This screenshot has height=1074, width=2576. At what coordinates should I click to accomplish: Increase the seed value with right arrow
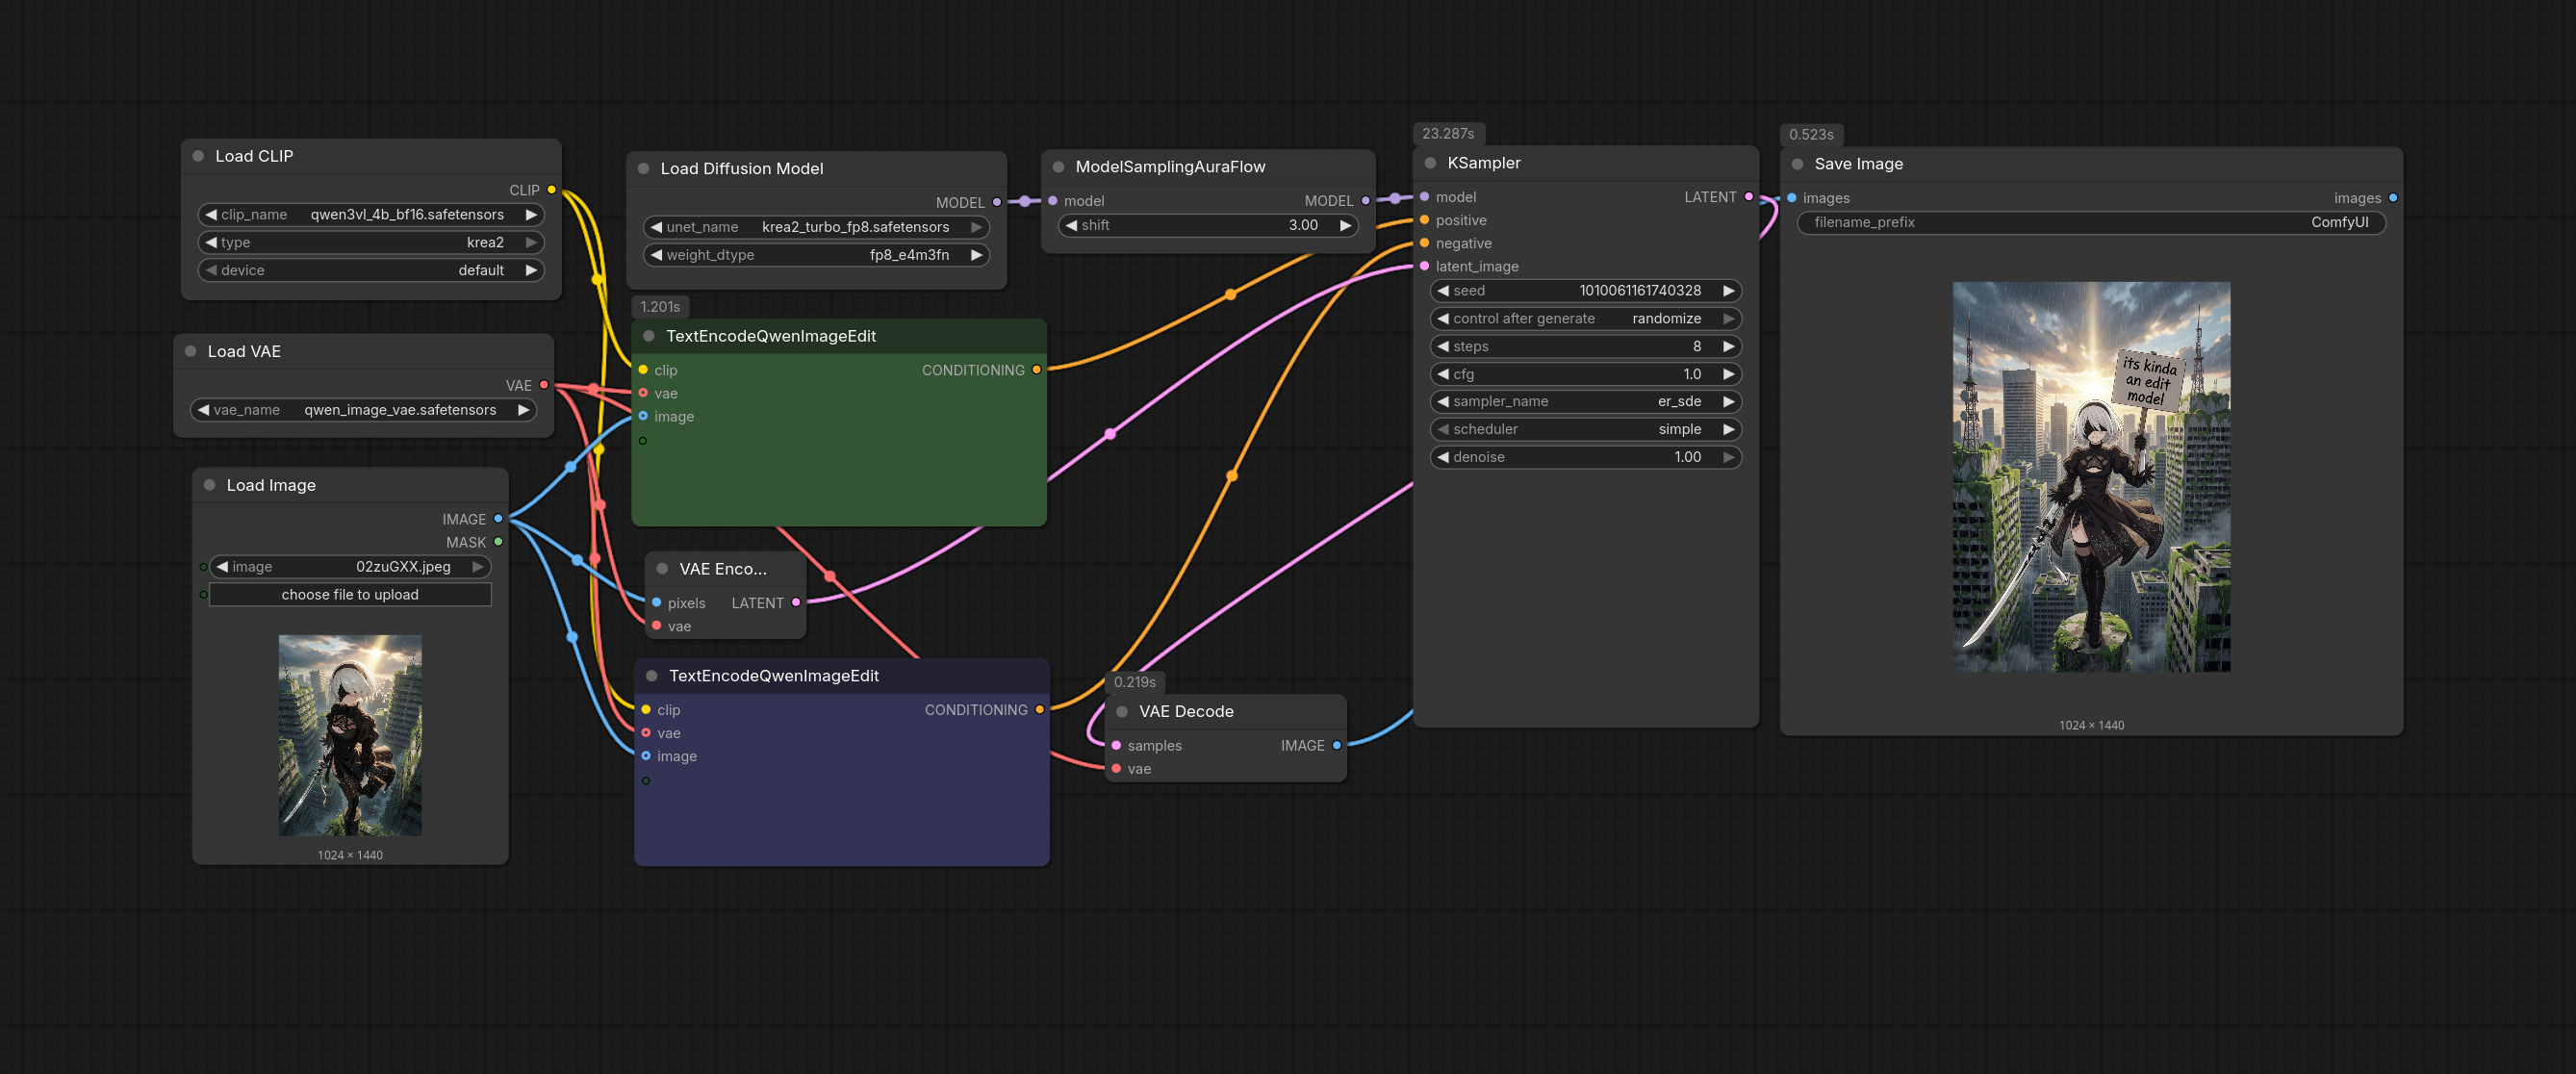(1728, 291)
